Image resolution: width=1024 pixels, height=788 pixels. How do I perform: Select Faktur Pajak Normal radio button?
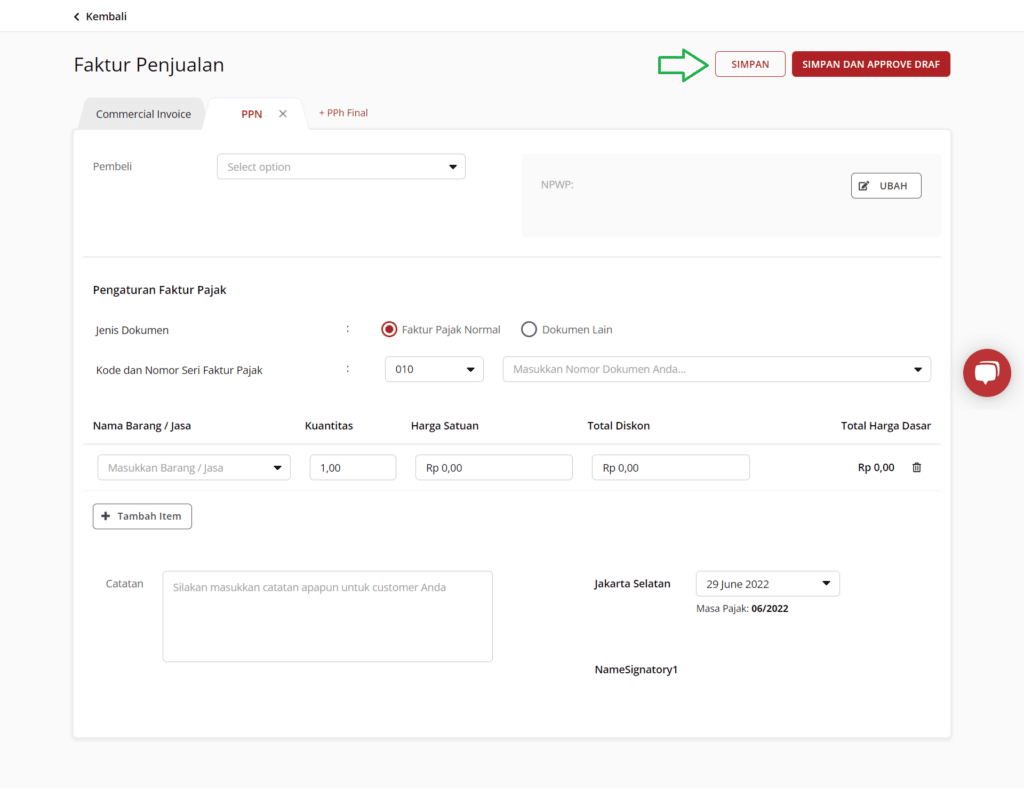pyautogui.click(x=389, y=330)
